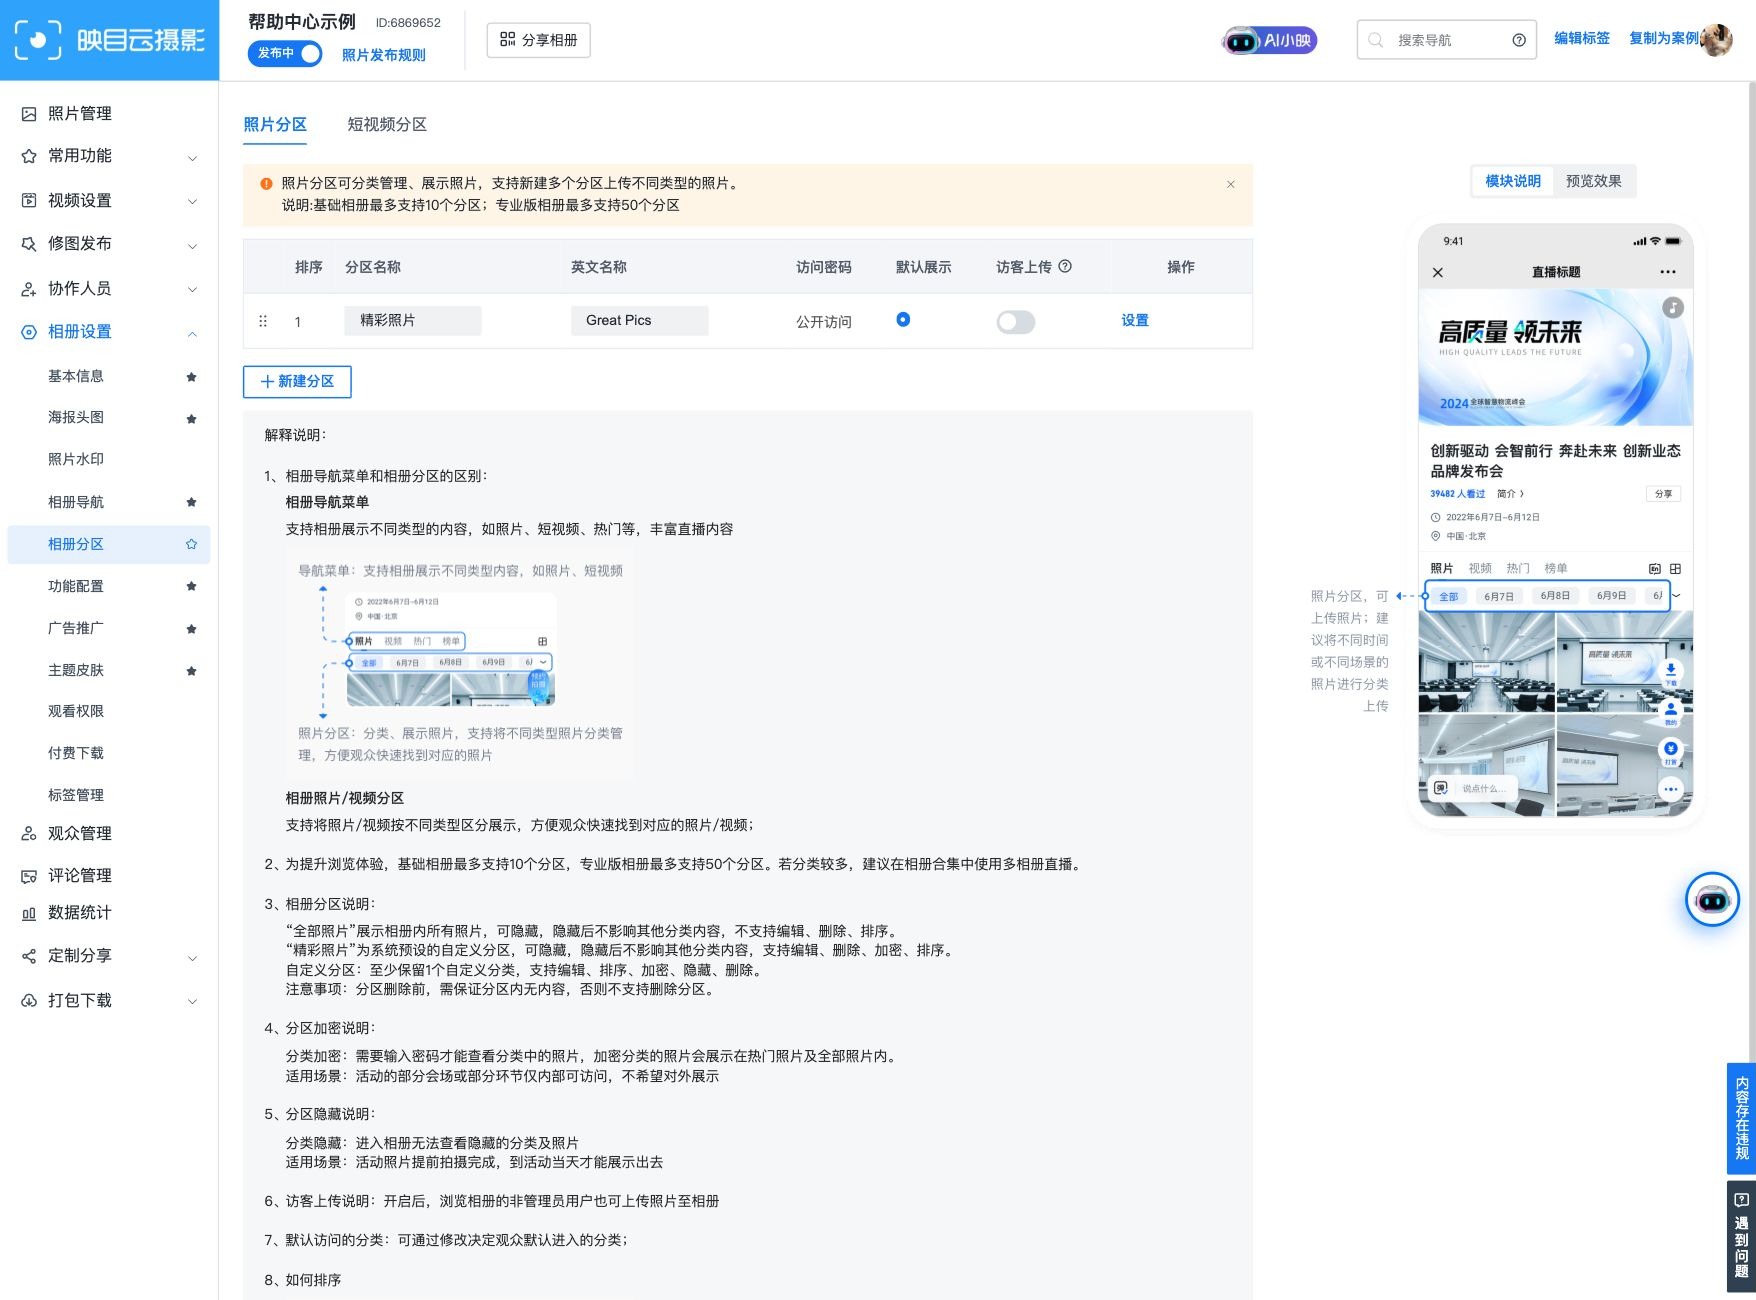Screen dimensions: 1756x1300
Task: Close the orange notice banner
Action: pyautogui.click(x=1231, y=184)
